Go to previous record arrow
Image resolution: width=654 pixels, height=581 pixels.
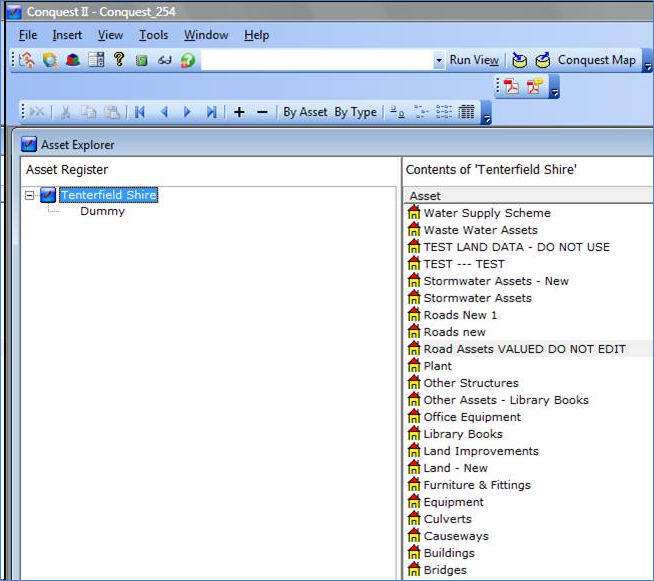[x=164, y=112]
